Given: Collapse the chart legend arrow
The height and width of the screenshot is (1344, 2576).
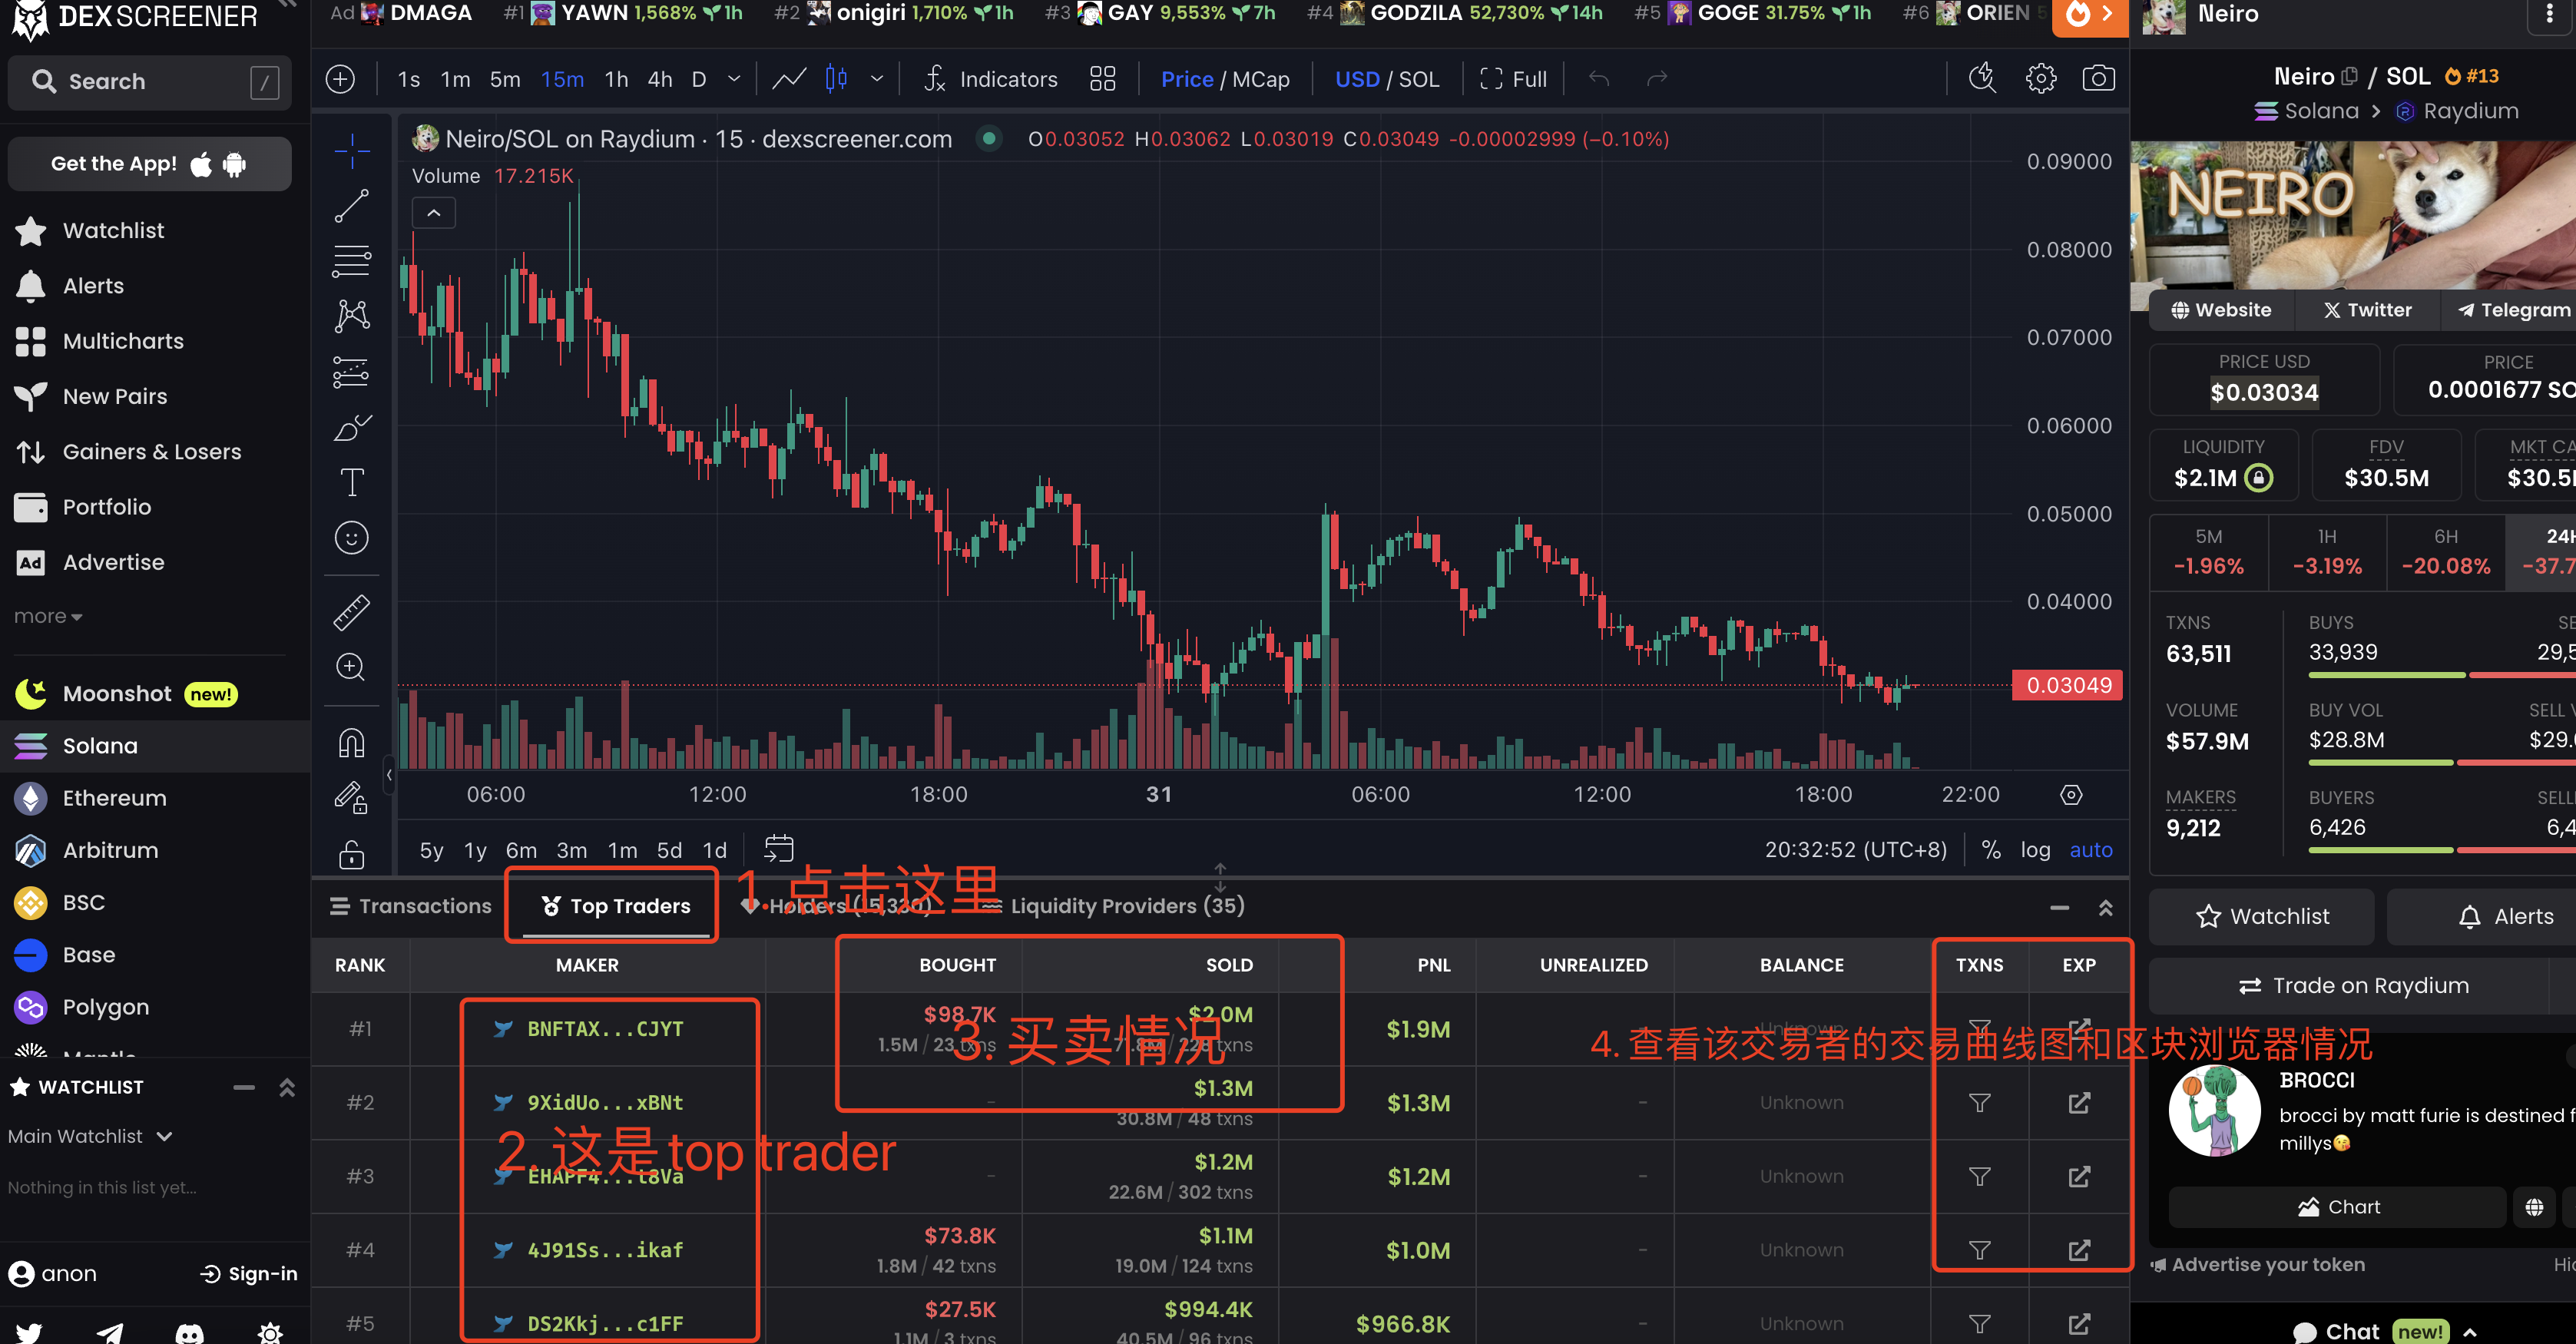Looking at the screenshot, I should [x=434, y=213].
